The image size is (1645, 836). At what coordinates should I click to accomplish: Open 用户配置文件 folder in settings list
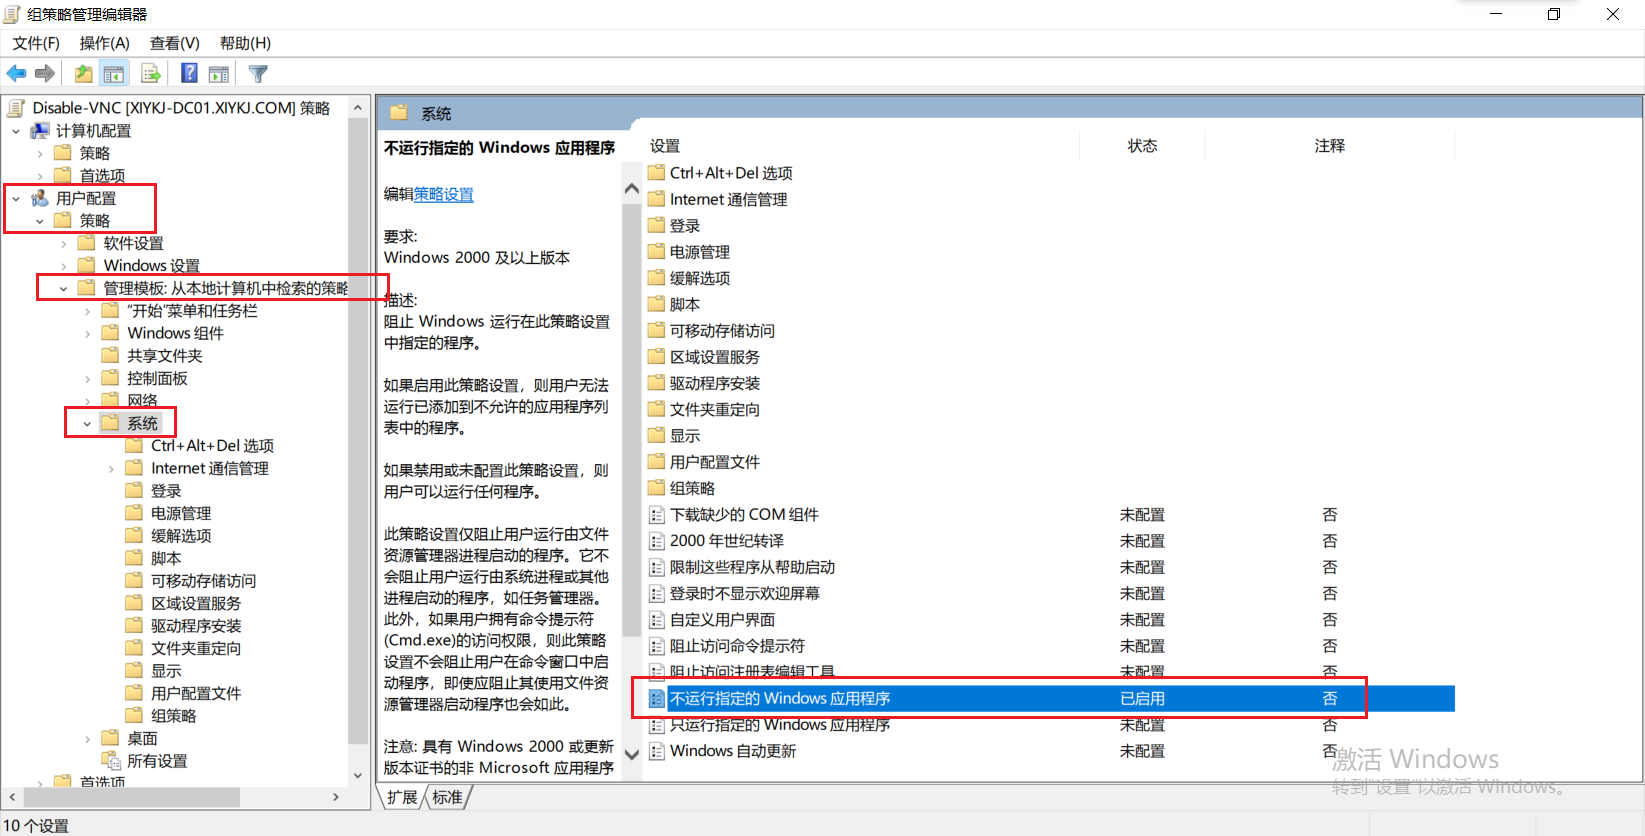click(x=715, y=462)
